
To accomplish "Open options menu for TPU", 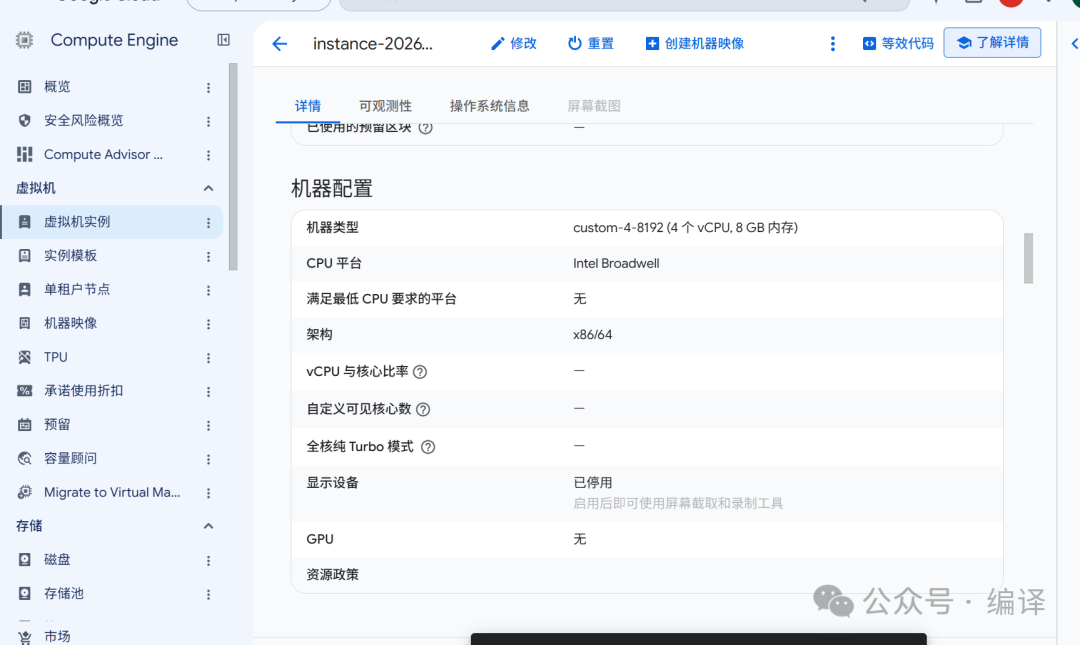I will 209,358.
